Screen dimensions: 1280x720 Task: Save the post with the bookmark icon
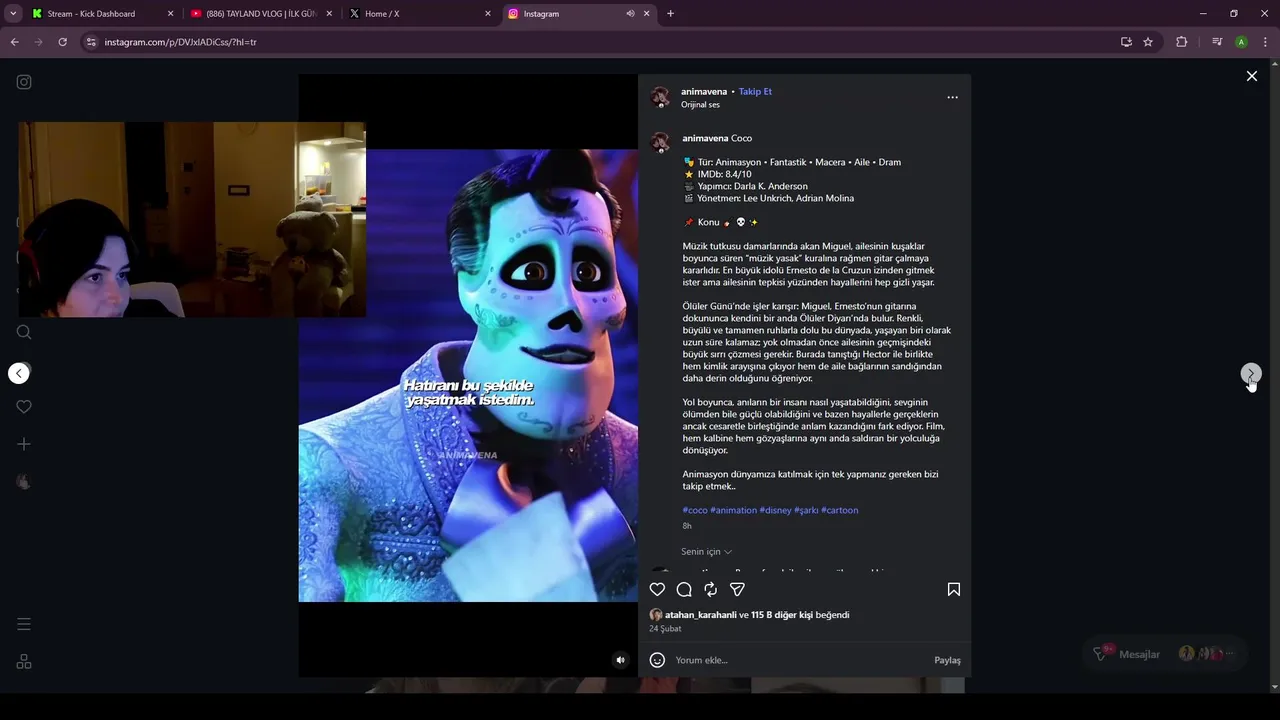[x=954, y=590]
